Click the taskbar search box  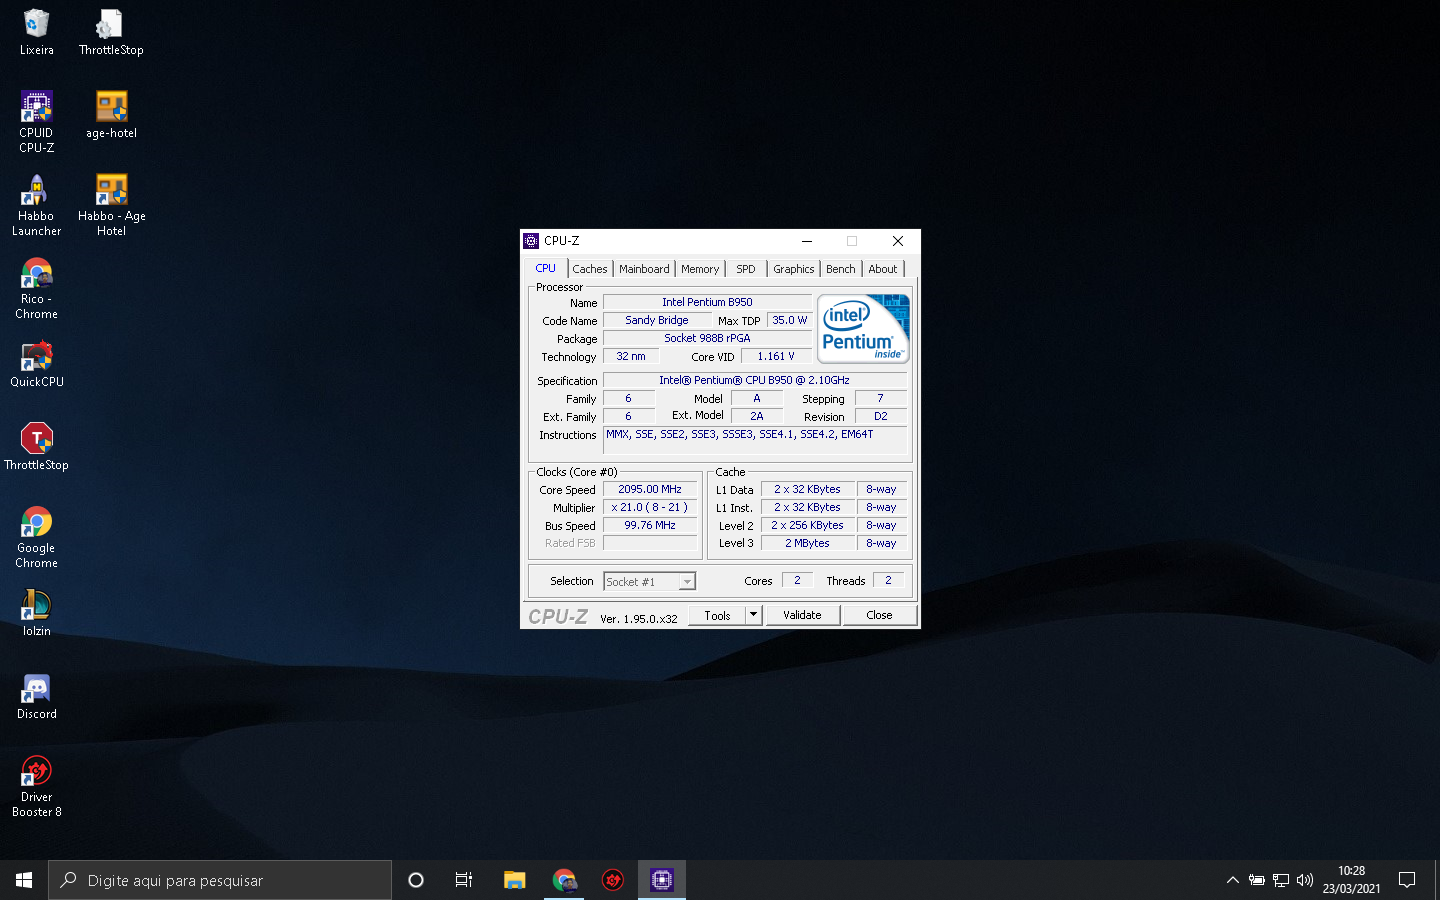coord(220,880)
